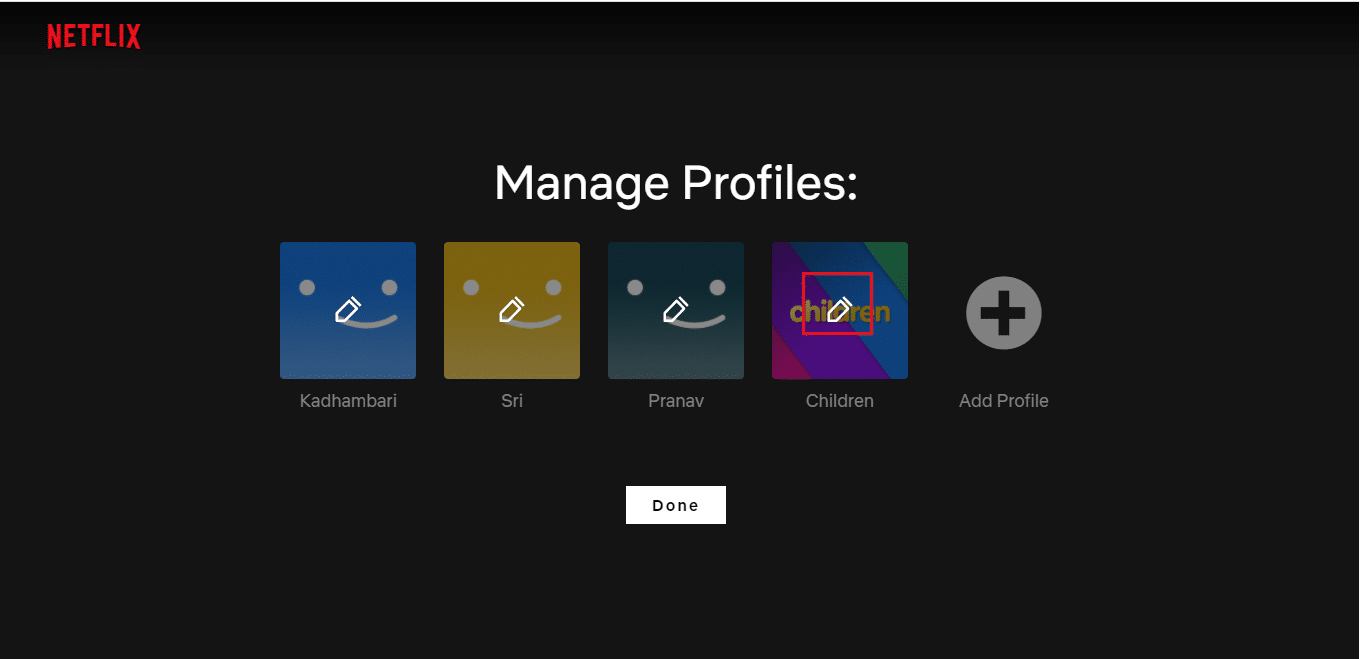Select the "Pranav" profile name
This screenshot has height=659, width=1363.
coord(676,401)
